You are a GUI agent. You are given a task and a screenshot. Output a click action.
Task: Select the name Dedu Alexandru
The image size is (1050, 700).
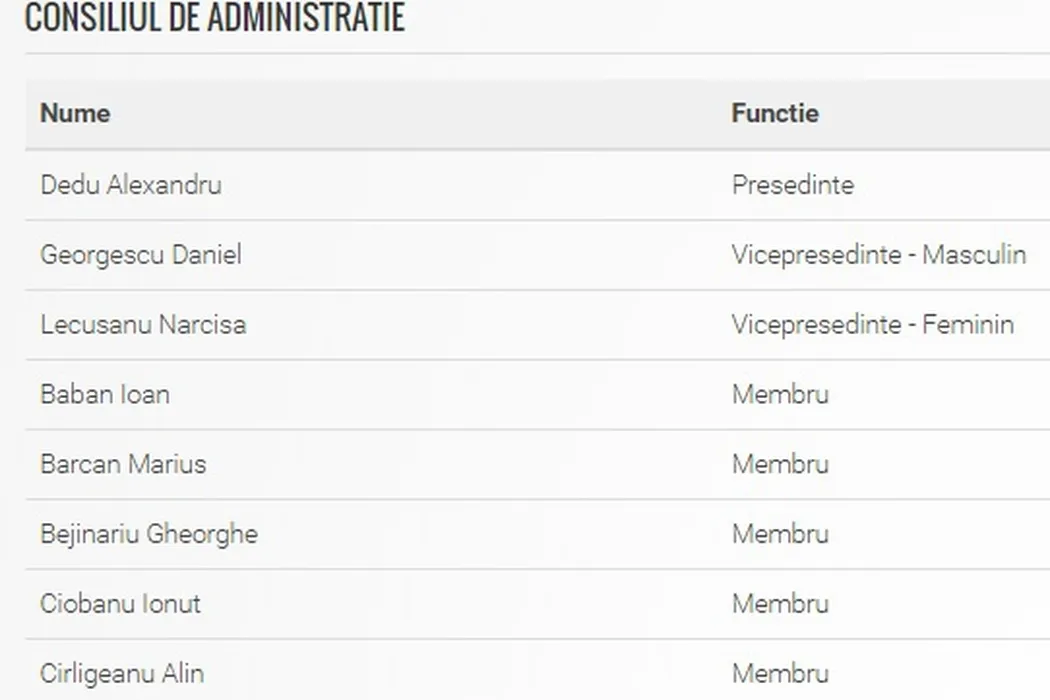point(131,185)
